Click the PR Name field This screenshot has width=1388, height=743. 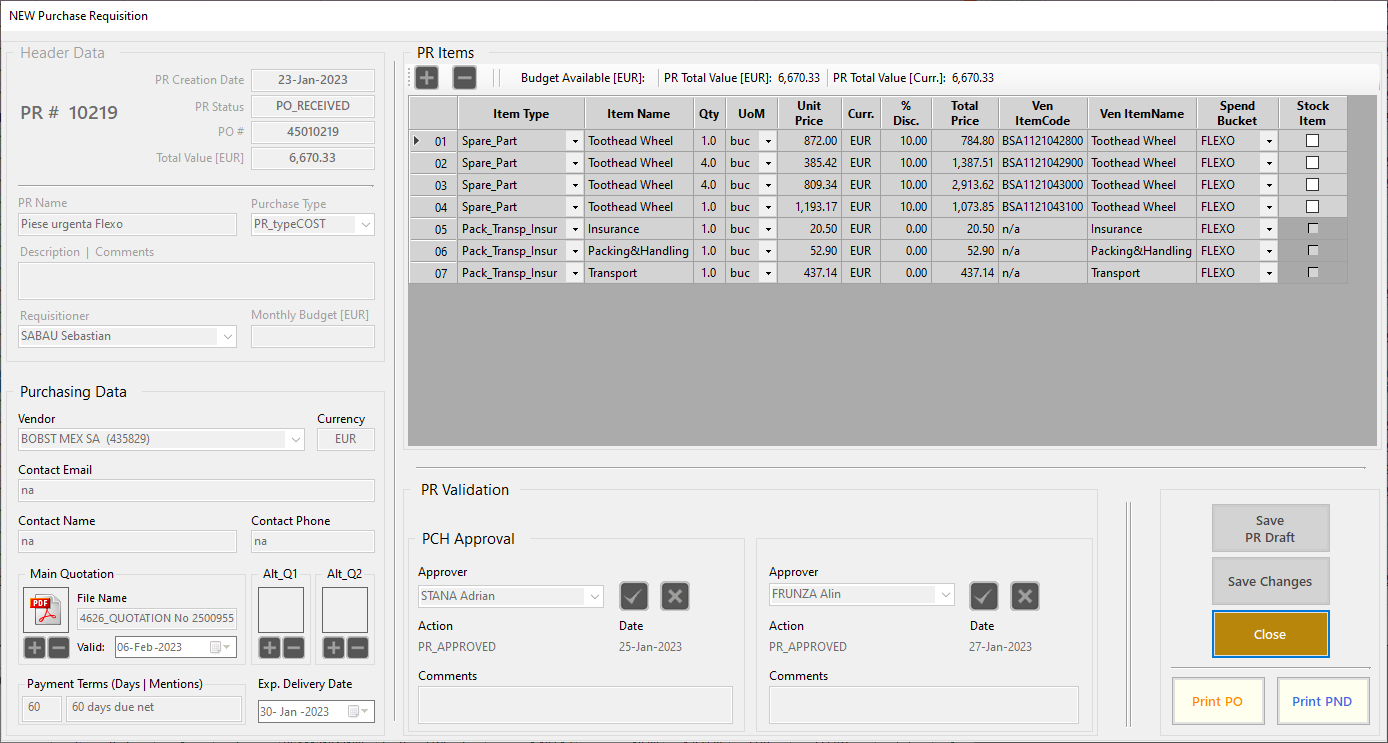(x=127, y=225)
